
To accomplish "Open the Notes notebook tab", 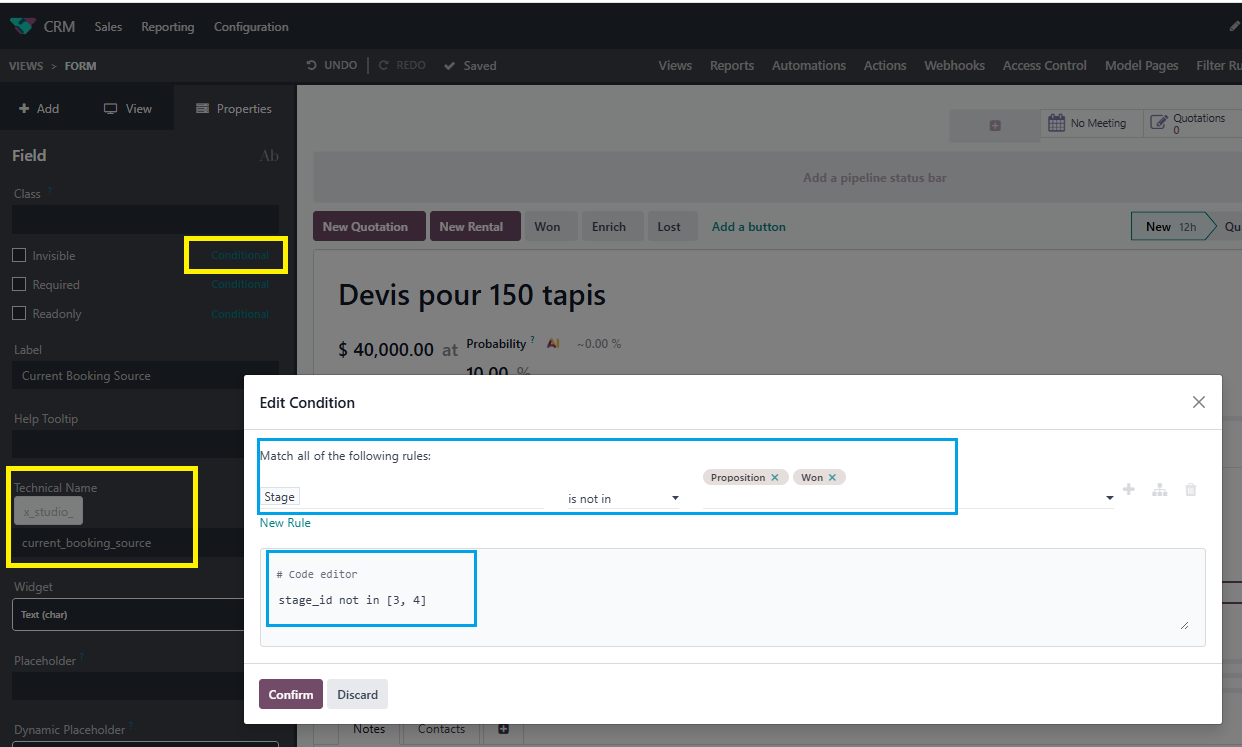I will point(369,729).
